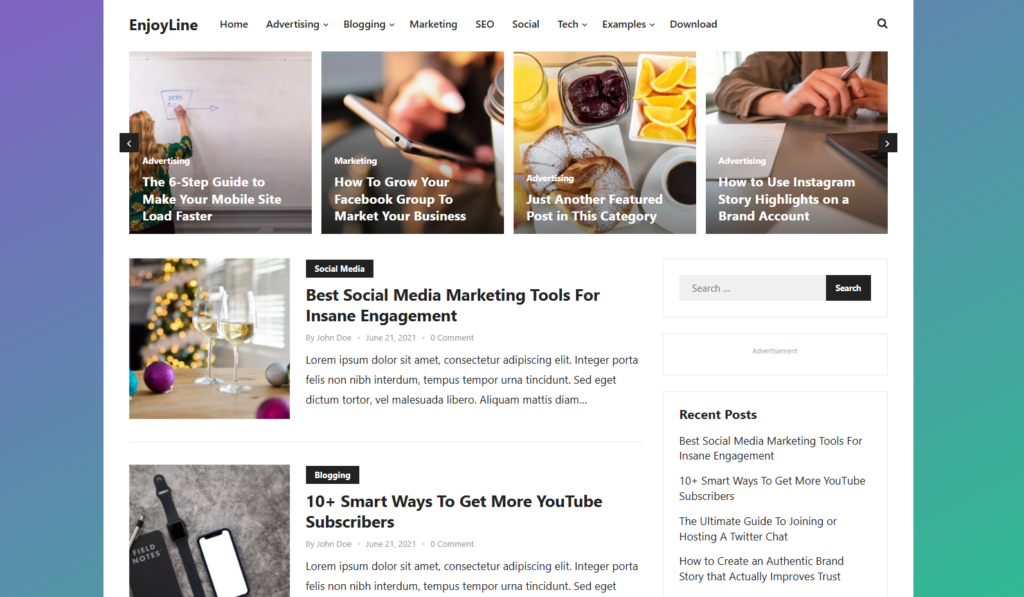Open the wine glasses post thumbnail

209,338
